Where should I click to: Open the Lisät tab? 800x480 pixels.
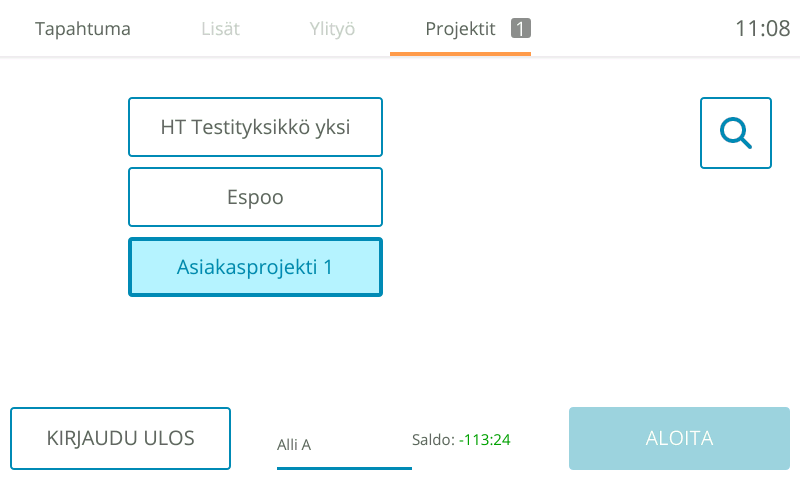point(220,29)
